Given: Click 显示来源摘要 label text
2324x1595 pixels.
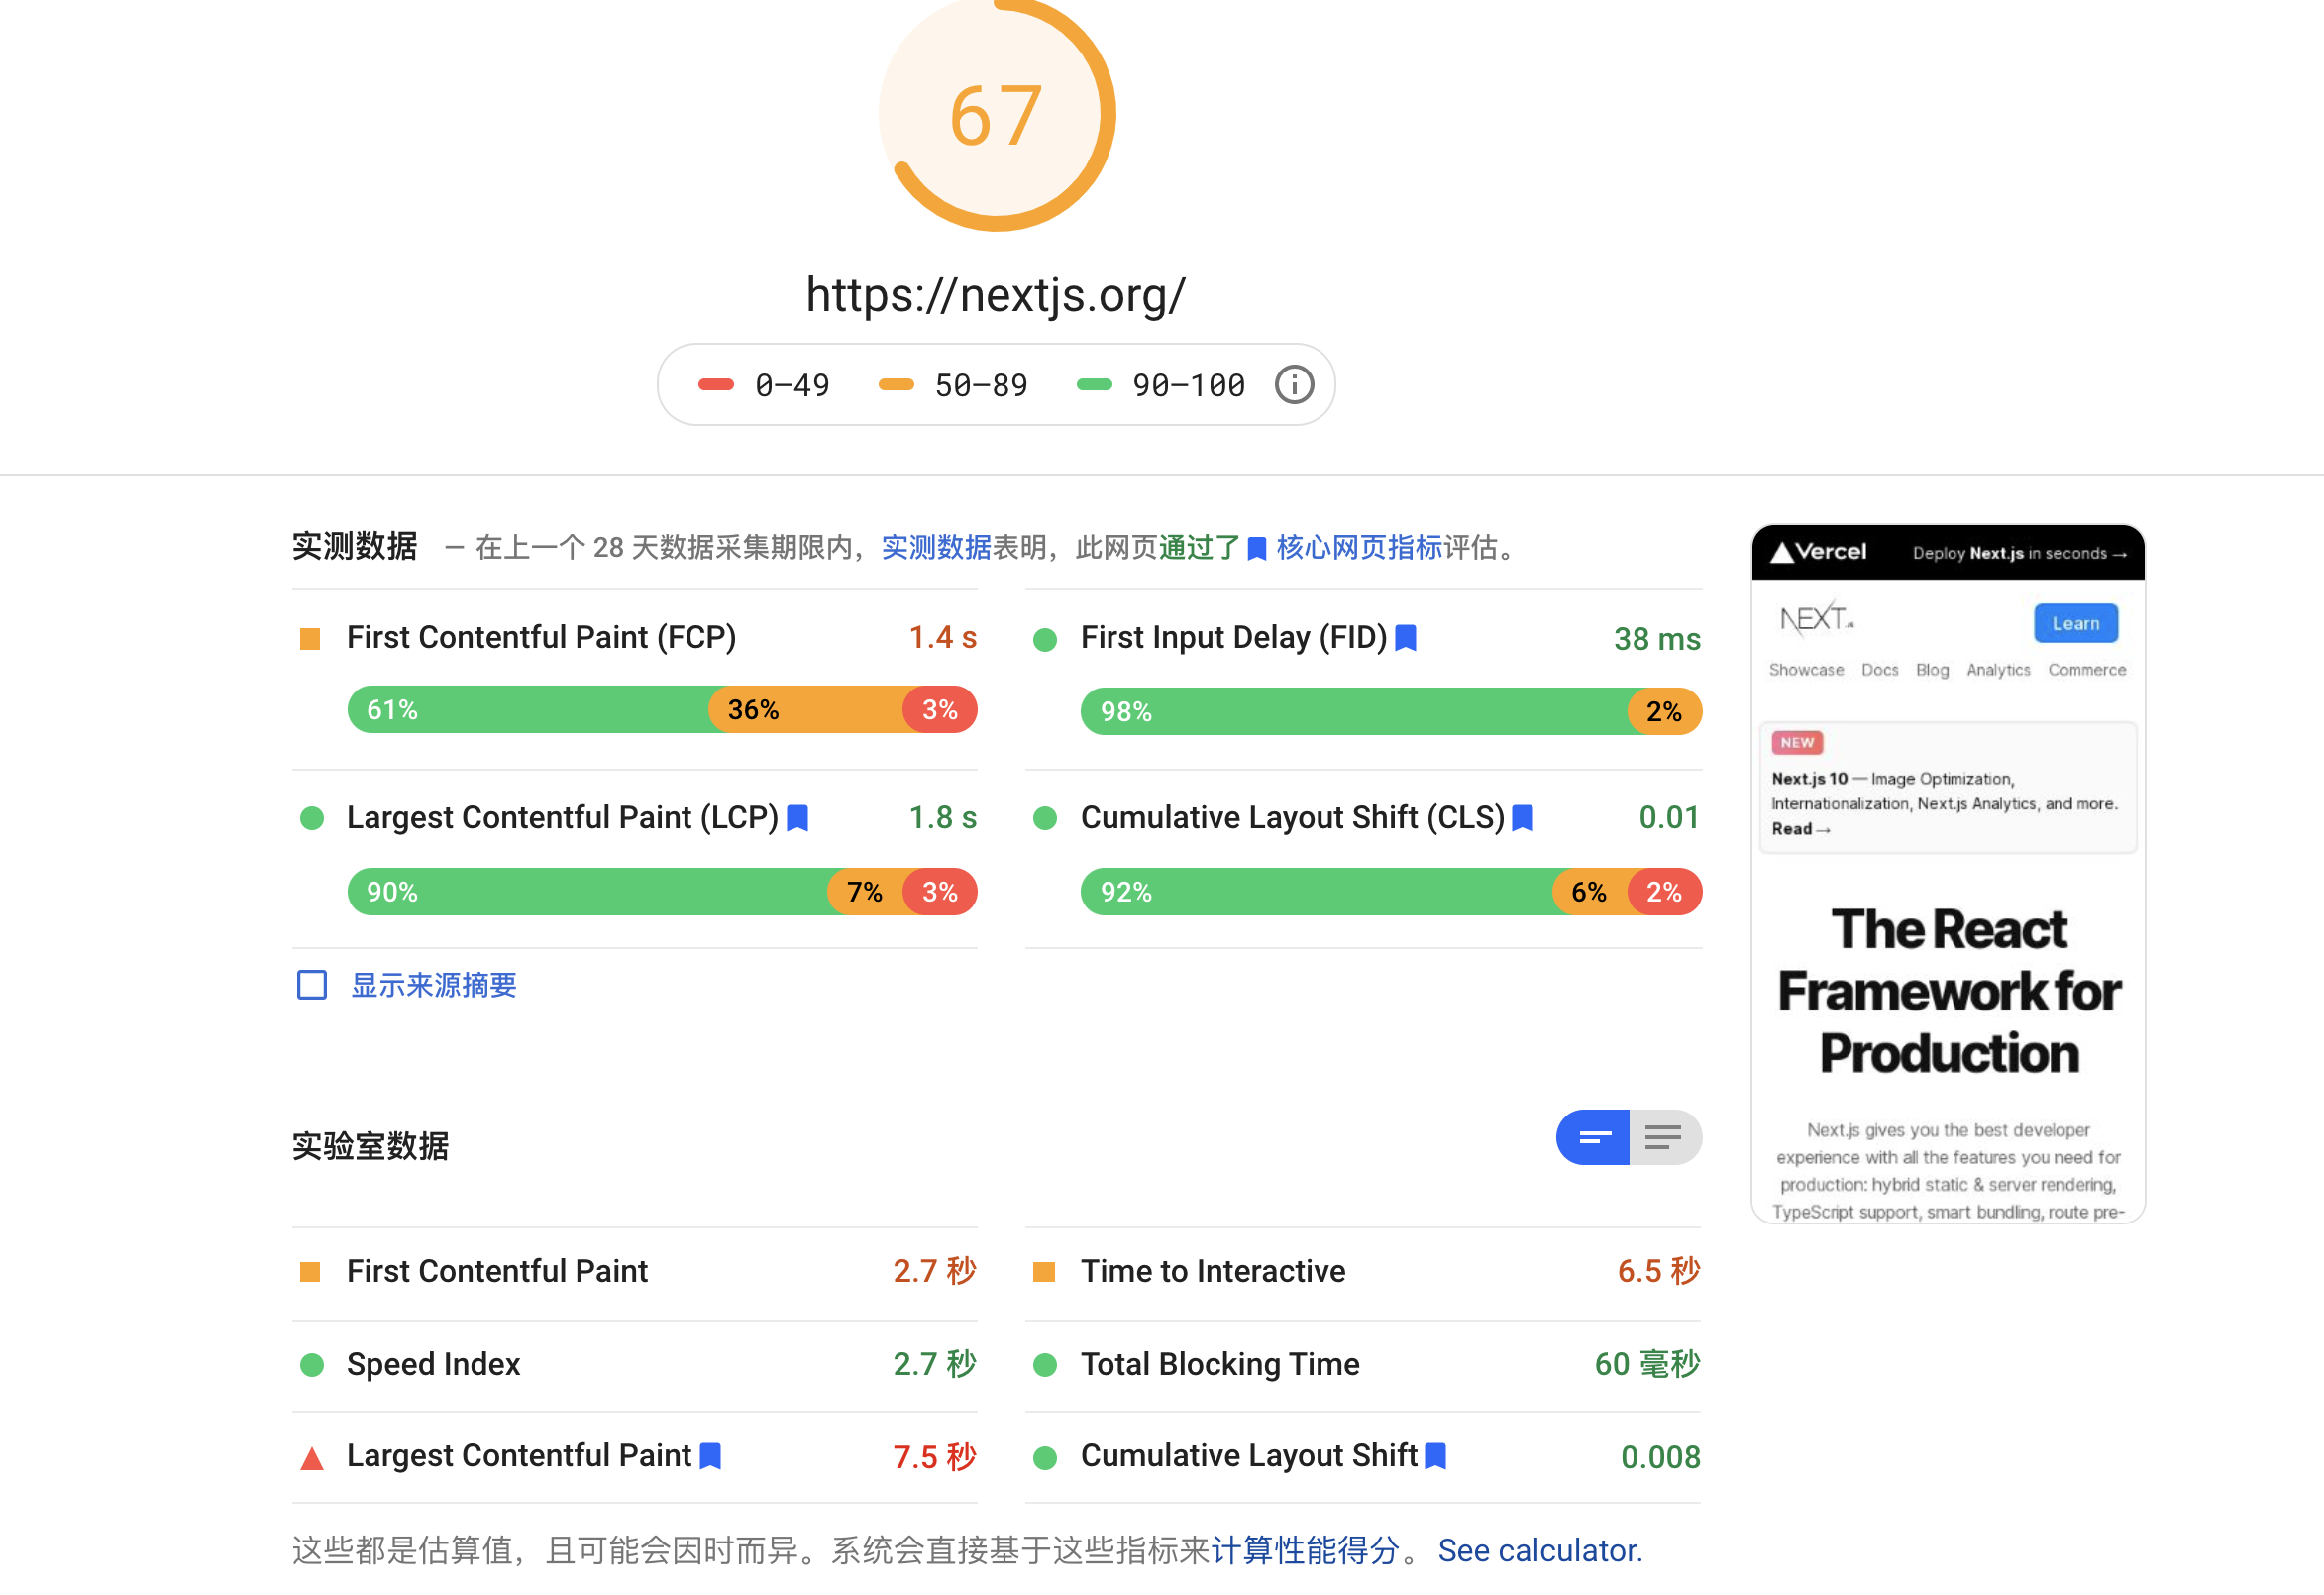Looking at the screenshot, I should (434, 985).
